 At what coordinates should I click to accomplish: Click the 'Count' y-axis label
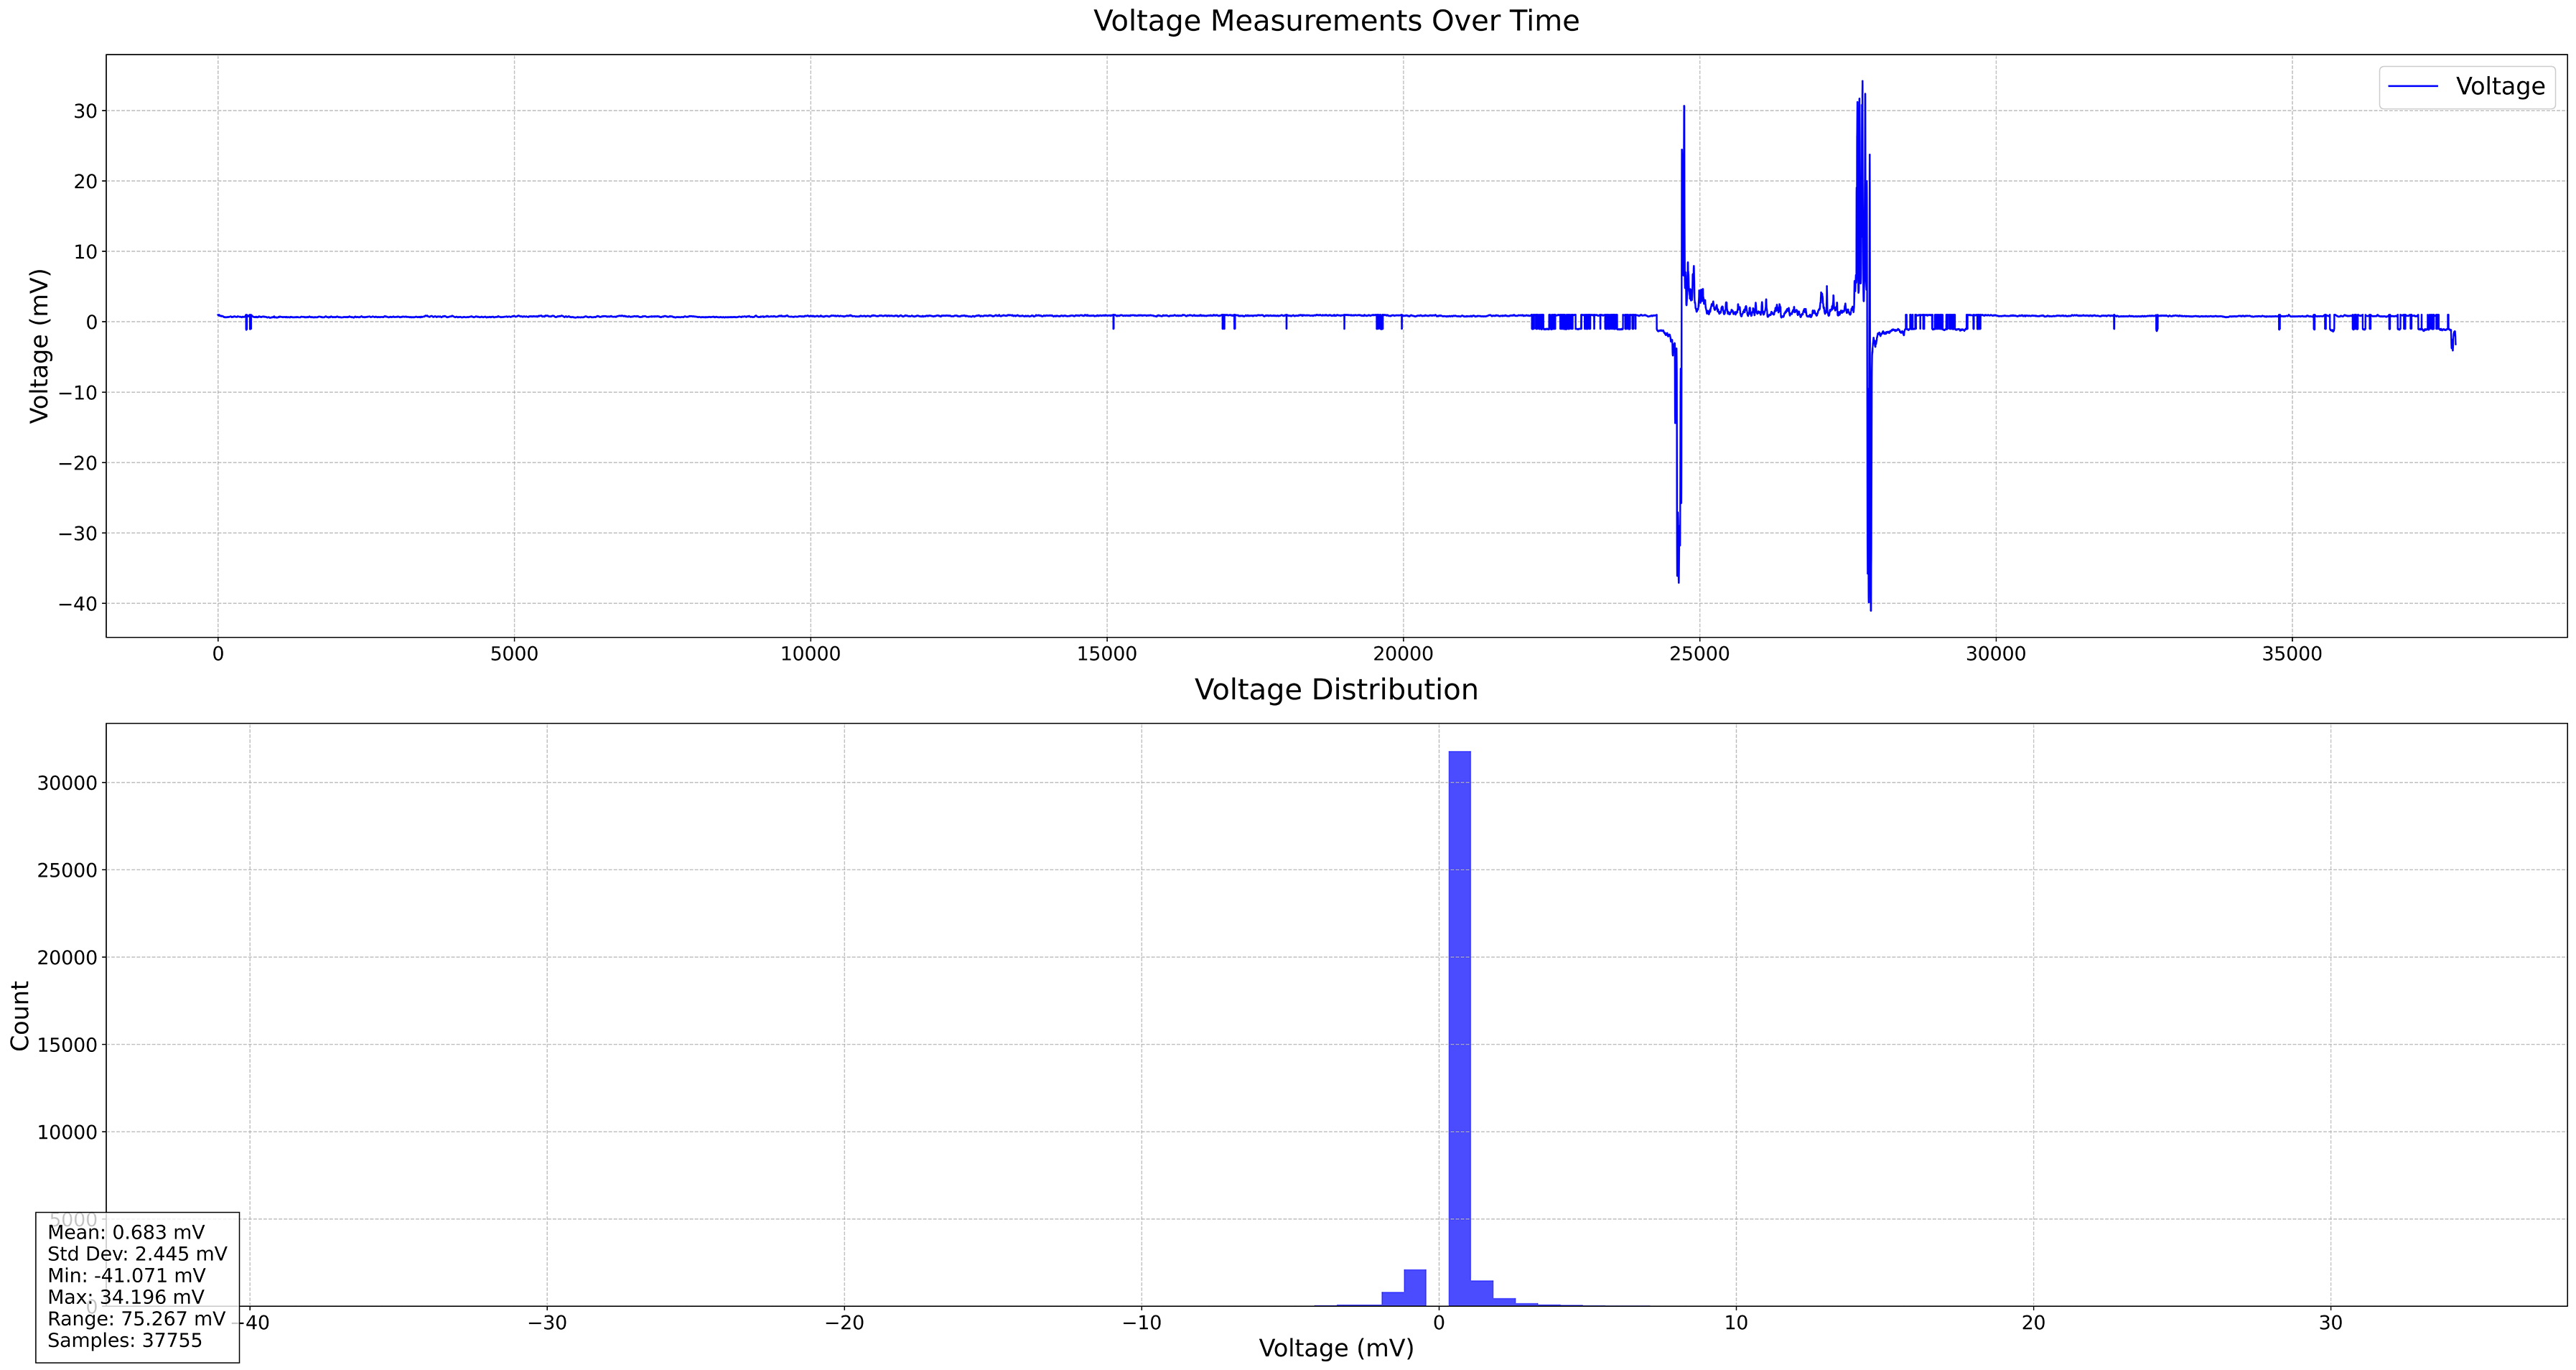20,1015
